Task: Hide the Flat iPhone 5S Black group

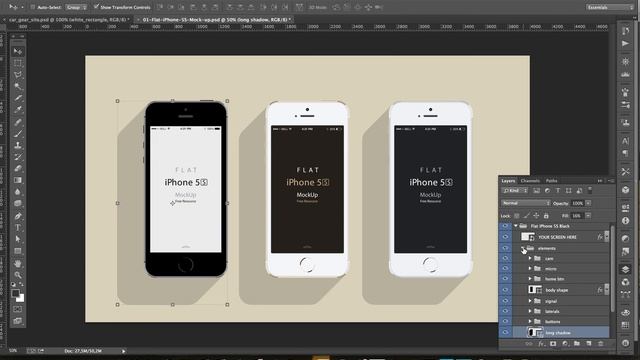Action: coord(505,226)
